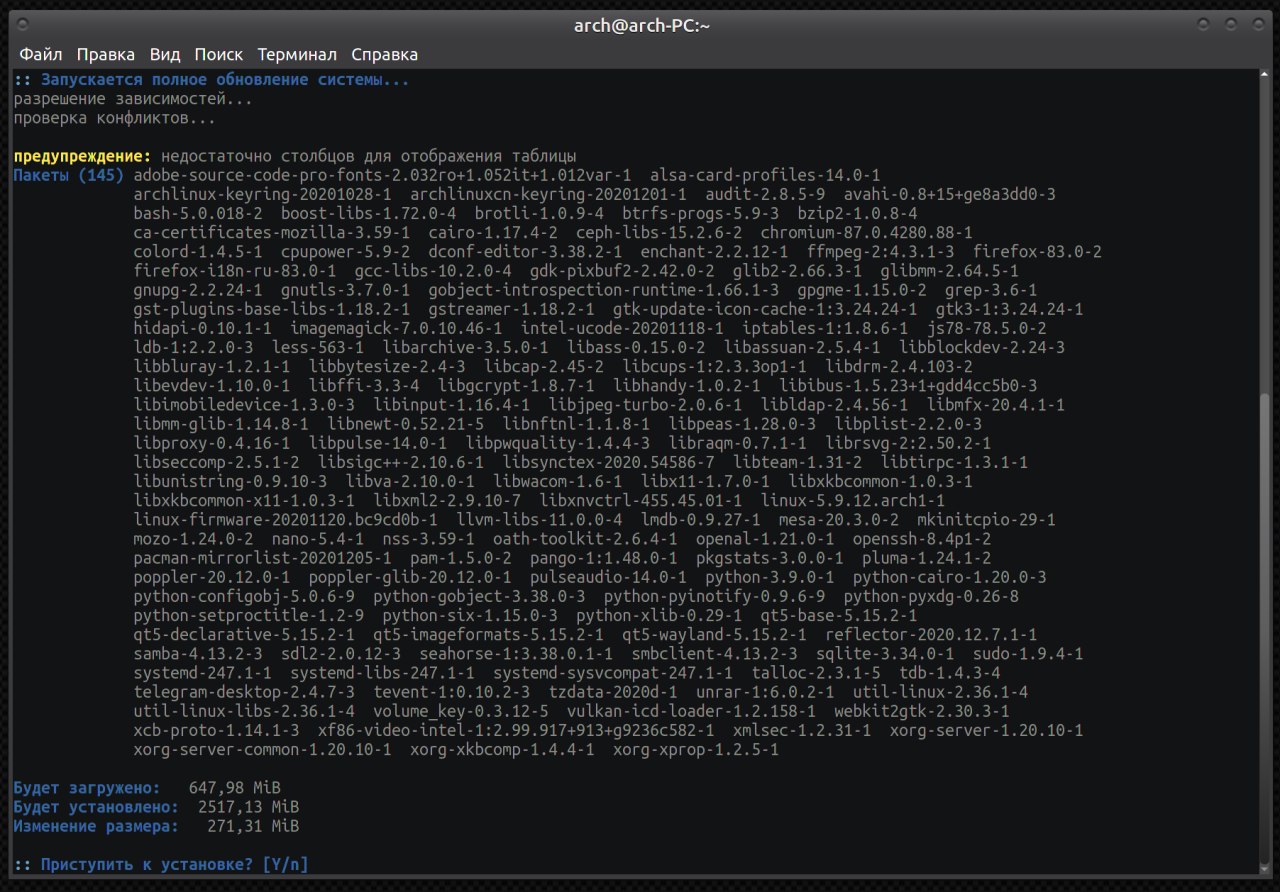Image resolution: width=1280 pixels, height=892 pixels.
Task: Click the "Пакеты (145)" label
Action: point(68,176)
